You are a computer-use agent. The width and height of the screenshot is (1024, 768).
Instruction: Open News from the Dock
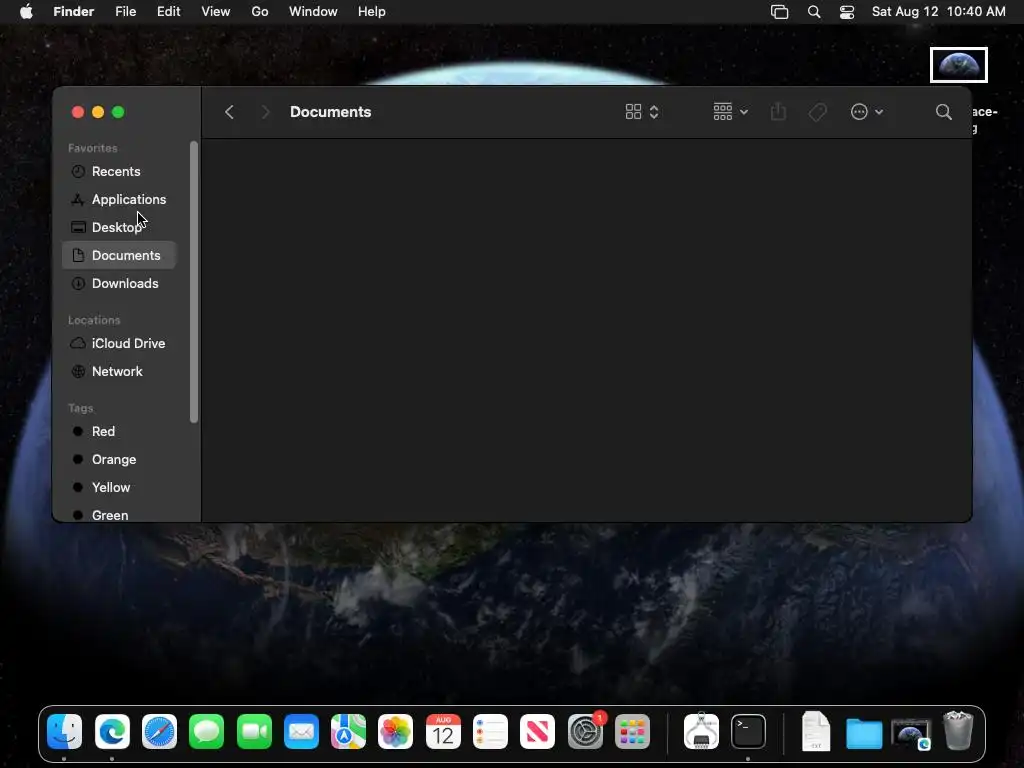[537, 731]
